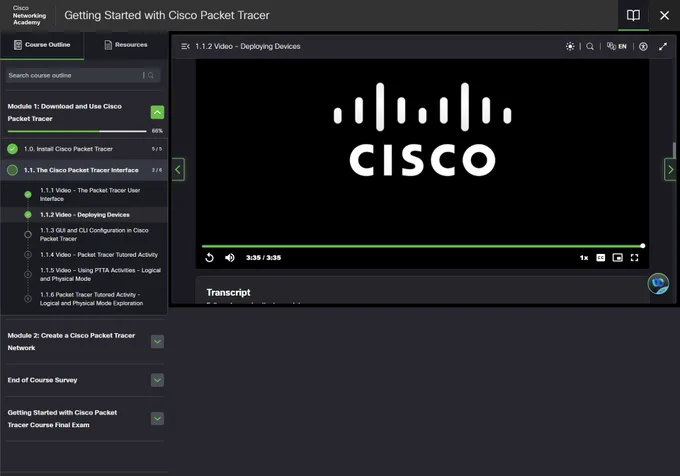Go to previous page with left arrow
The width and height of the screenshot is (680, 476).
tap(178, 170)
